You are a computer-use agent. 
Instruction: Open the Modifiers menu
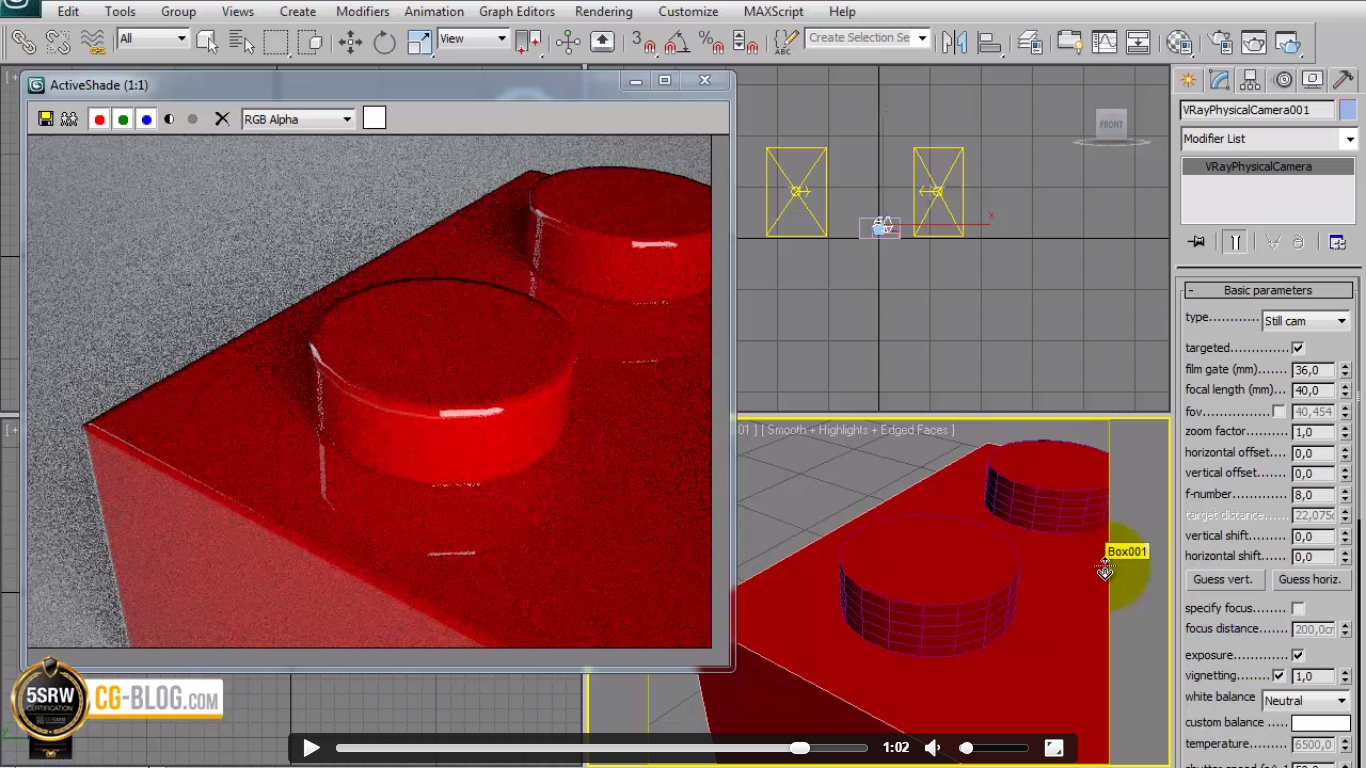[x=362, y=12]
